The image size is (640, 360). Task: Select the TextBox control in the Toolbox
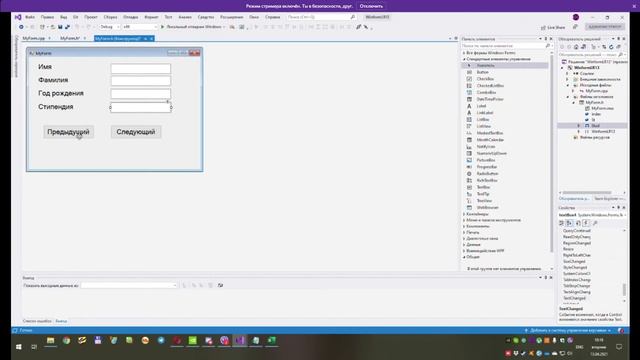click(x=504, y=187)
